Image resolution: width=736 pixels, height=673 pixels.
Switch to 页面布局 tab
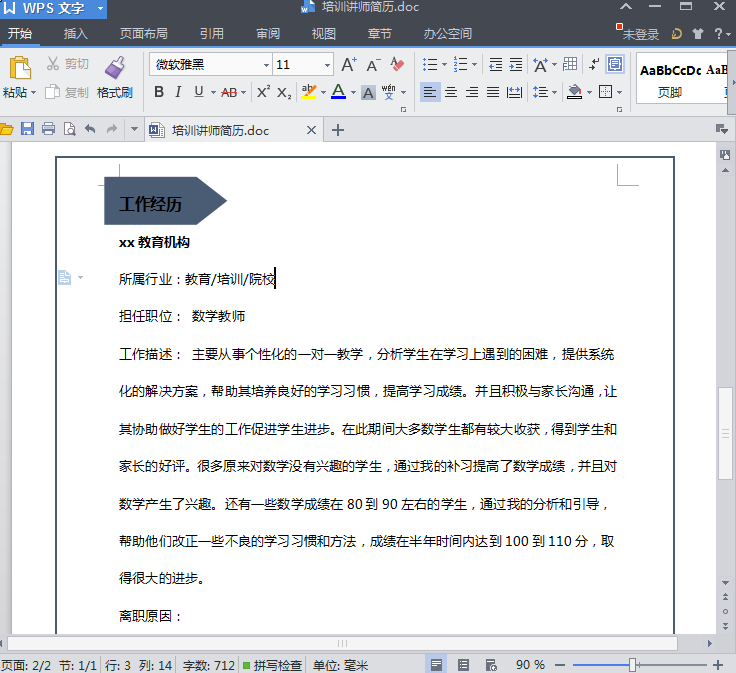144,33
